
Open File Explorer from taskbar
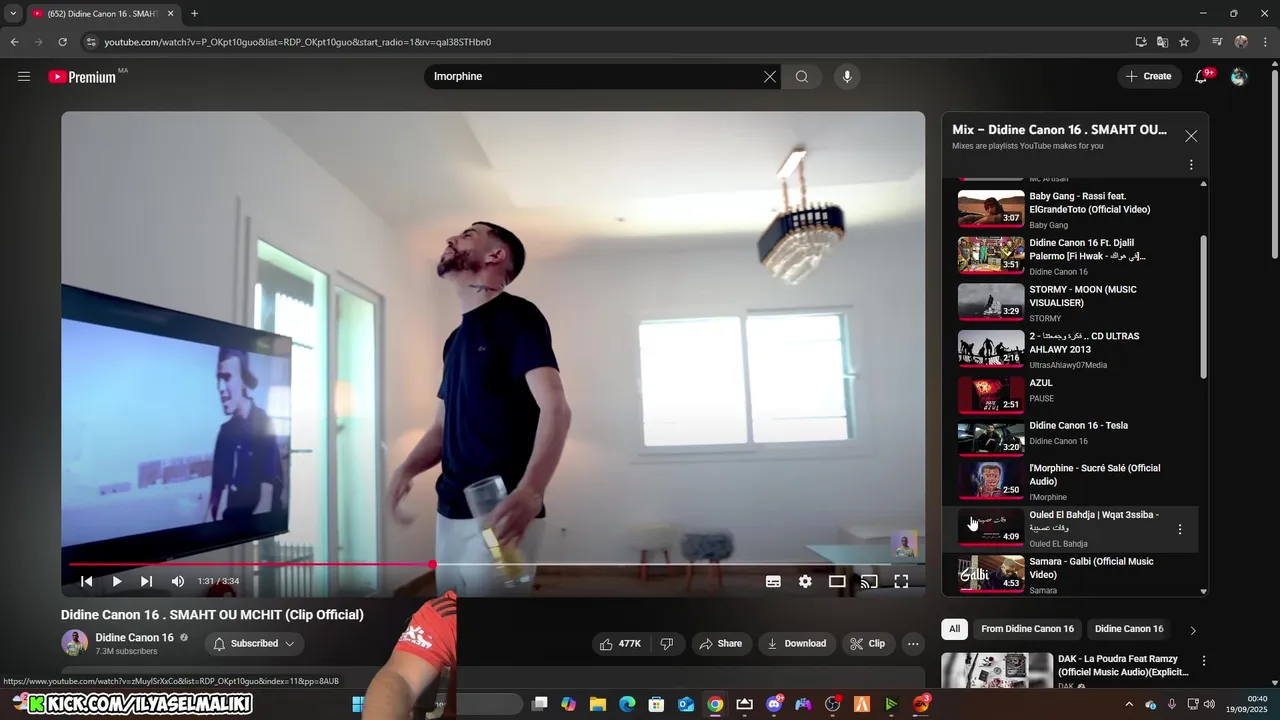tap(598, 704)
